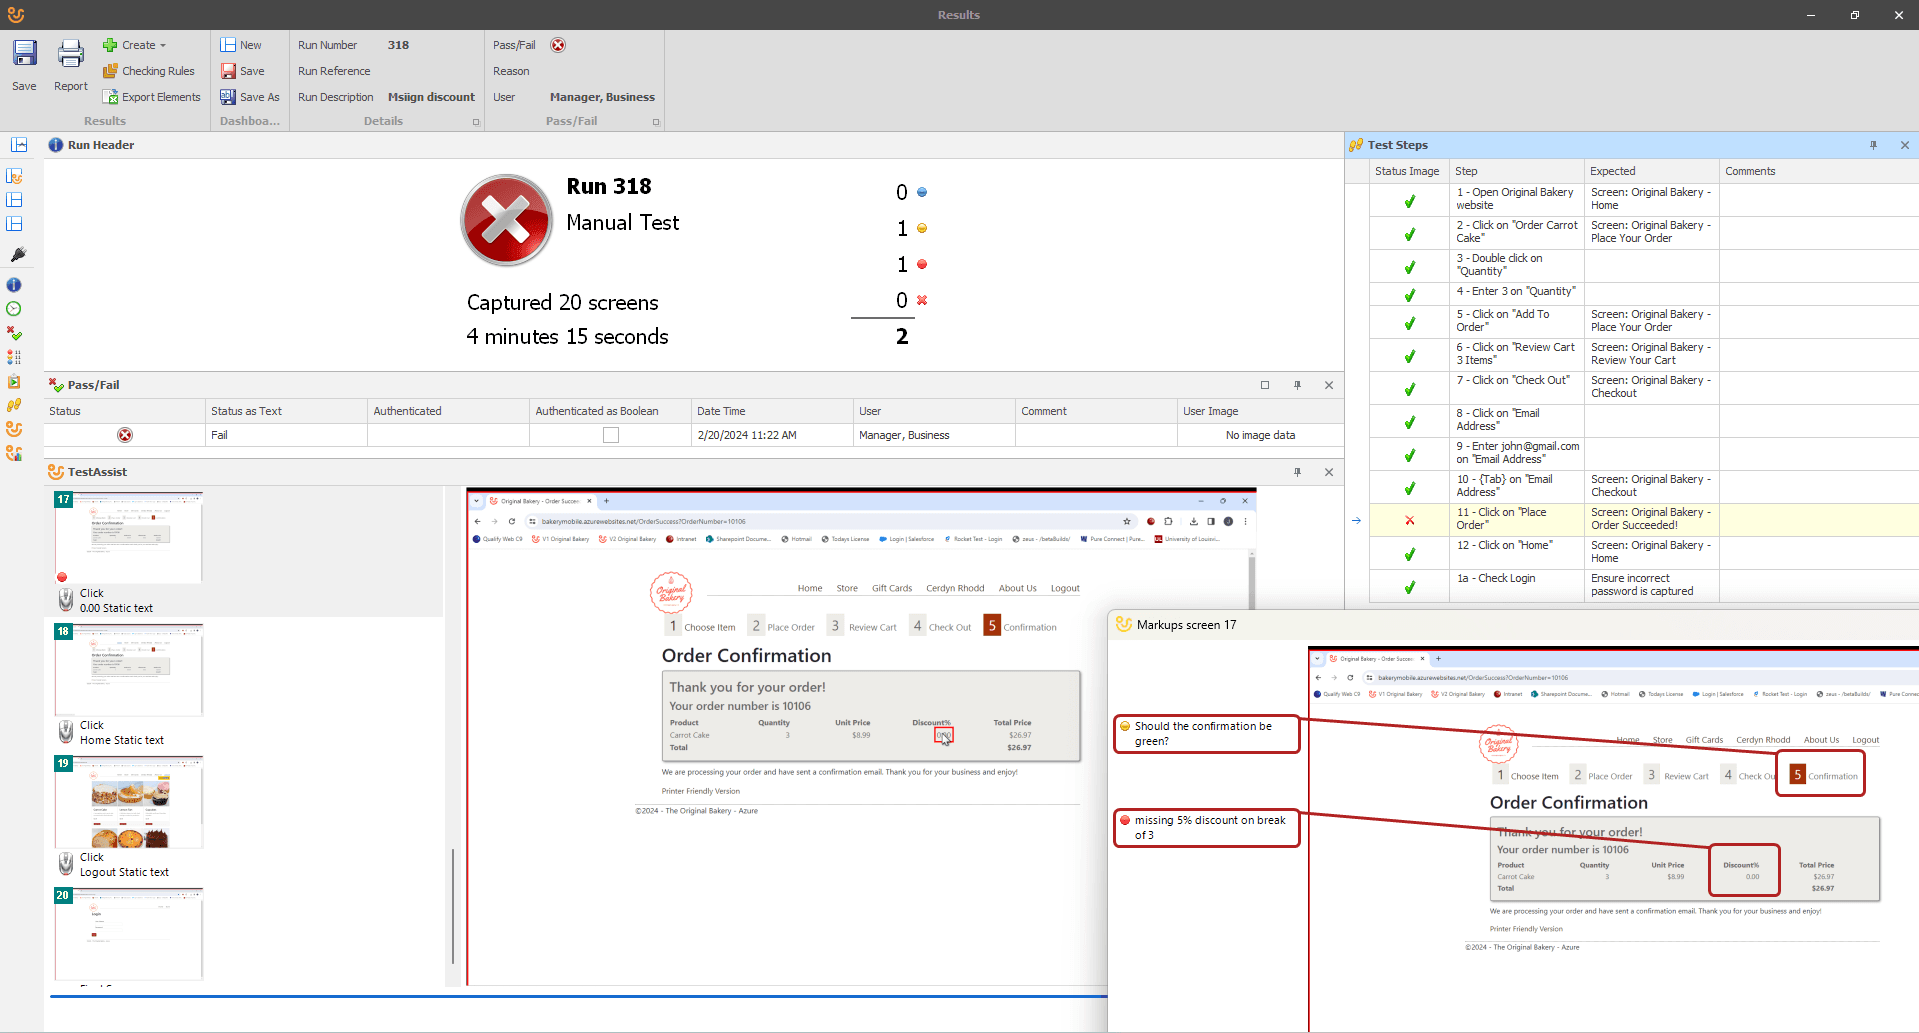Click the green clock icon in the sidebar

point(14,309)
